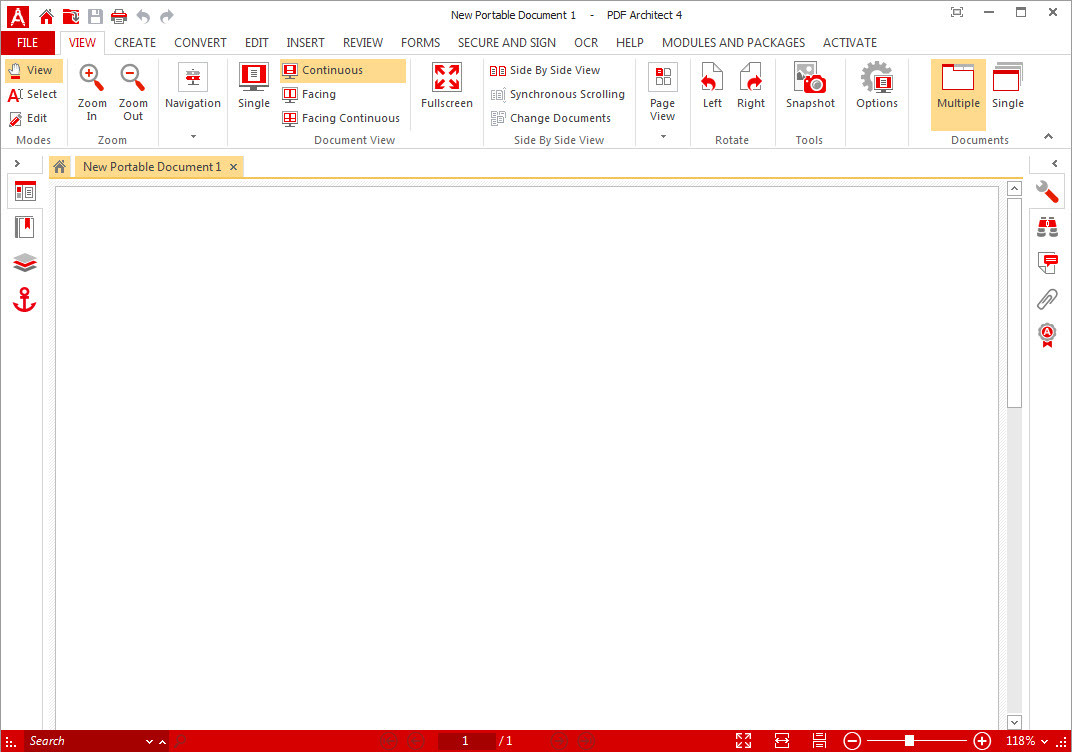Switch to the SECURE AND SIGN tab
Image resolution: width=1072 pixels, height=752 pixels.
click(x=507, y=42)
